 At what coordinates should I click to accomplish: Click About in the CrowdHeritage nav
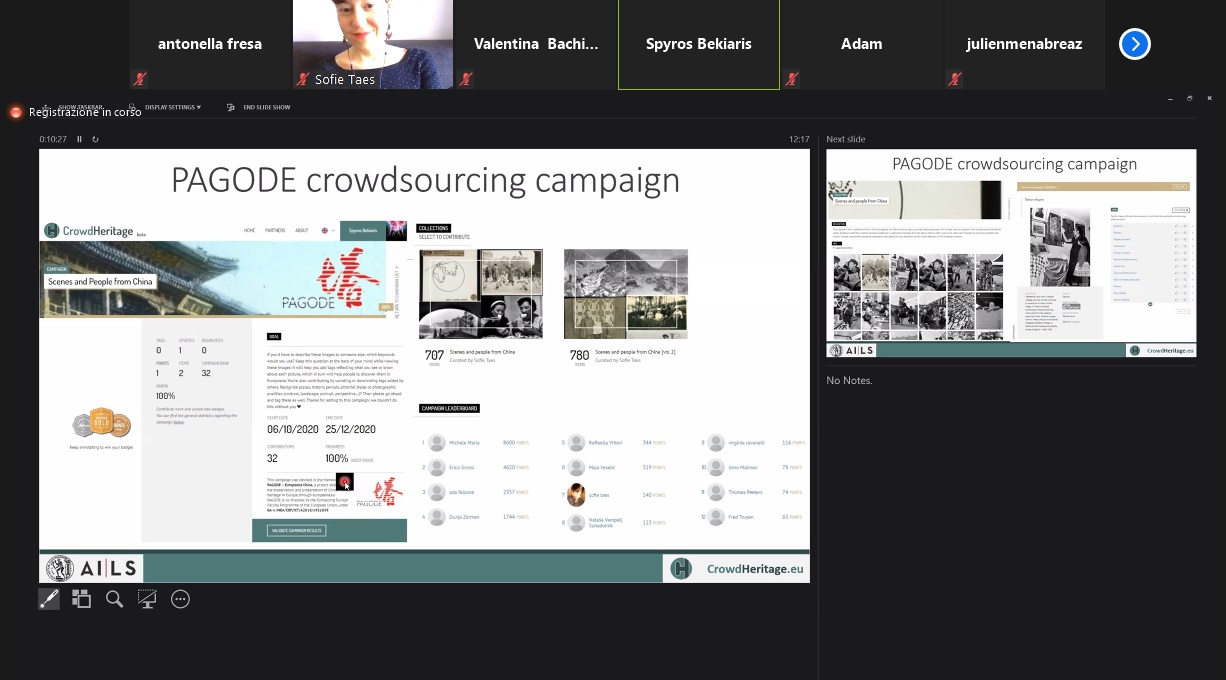tap(301, 231)
